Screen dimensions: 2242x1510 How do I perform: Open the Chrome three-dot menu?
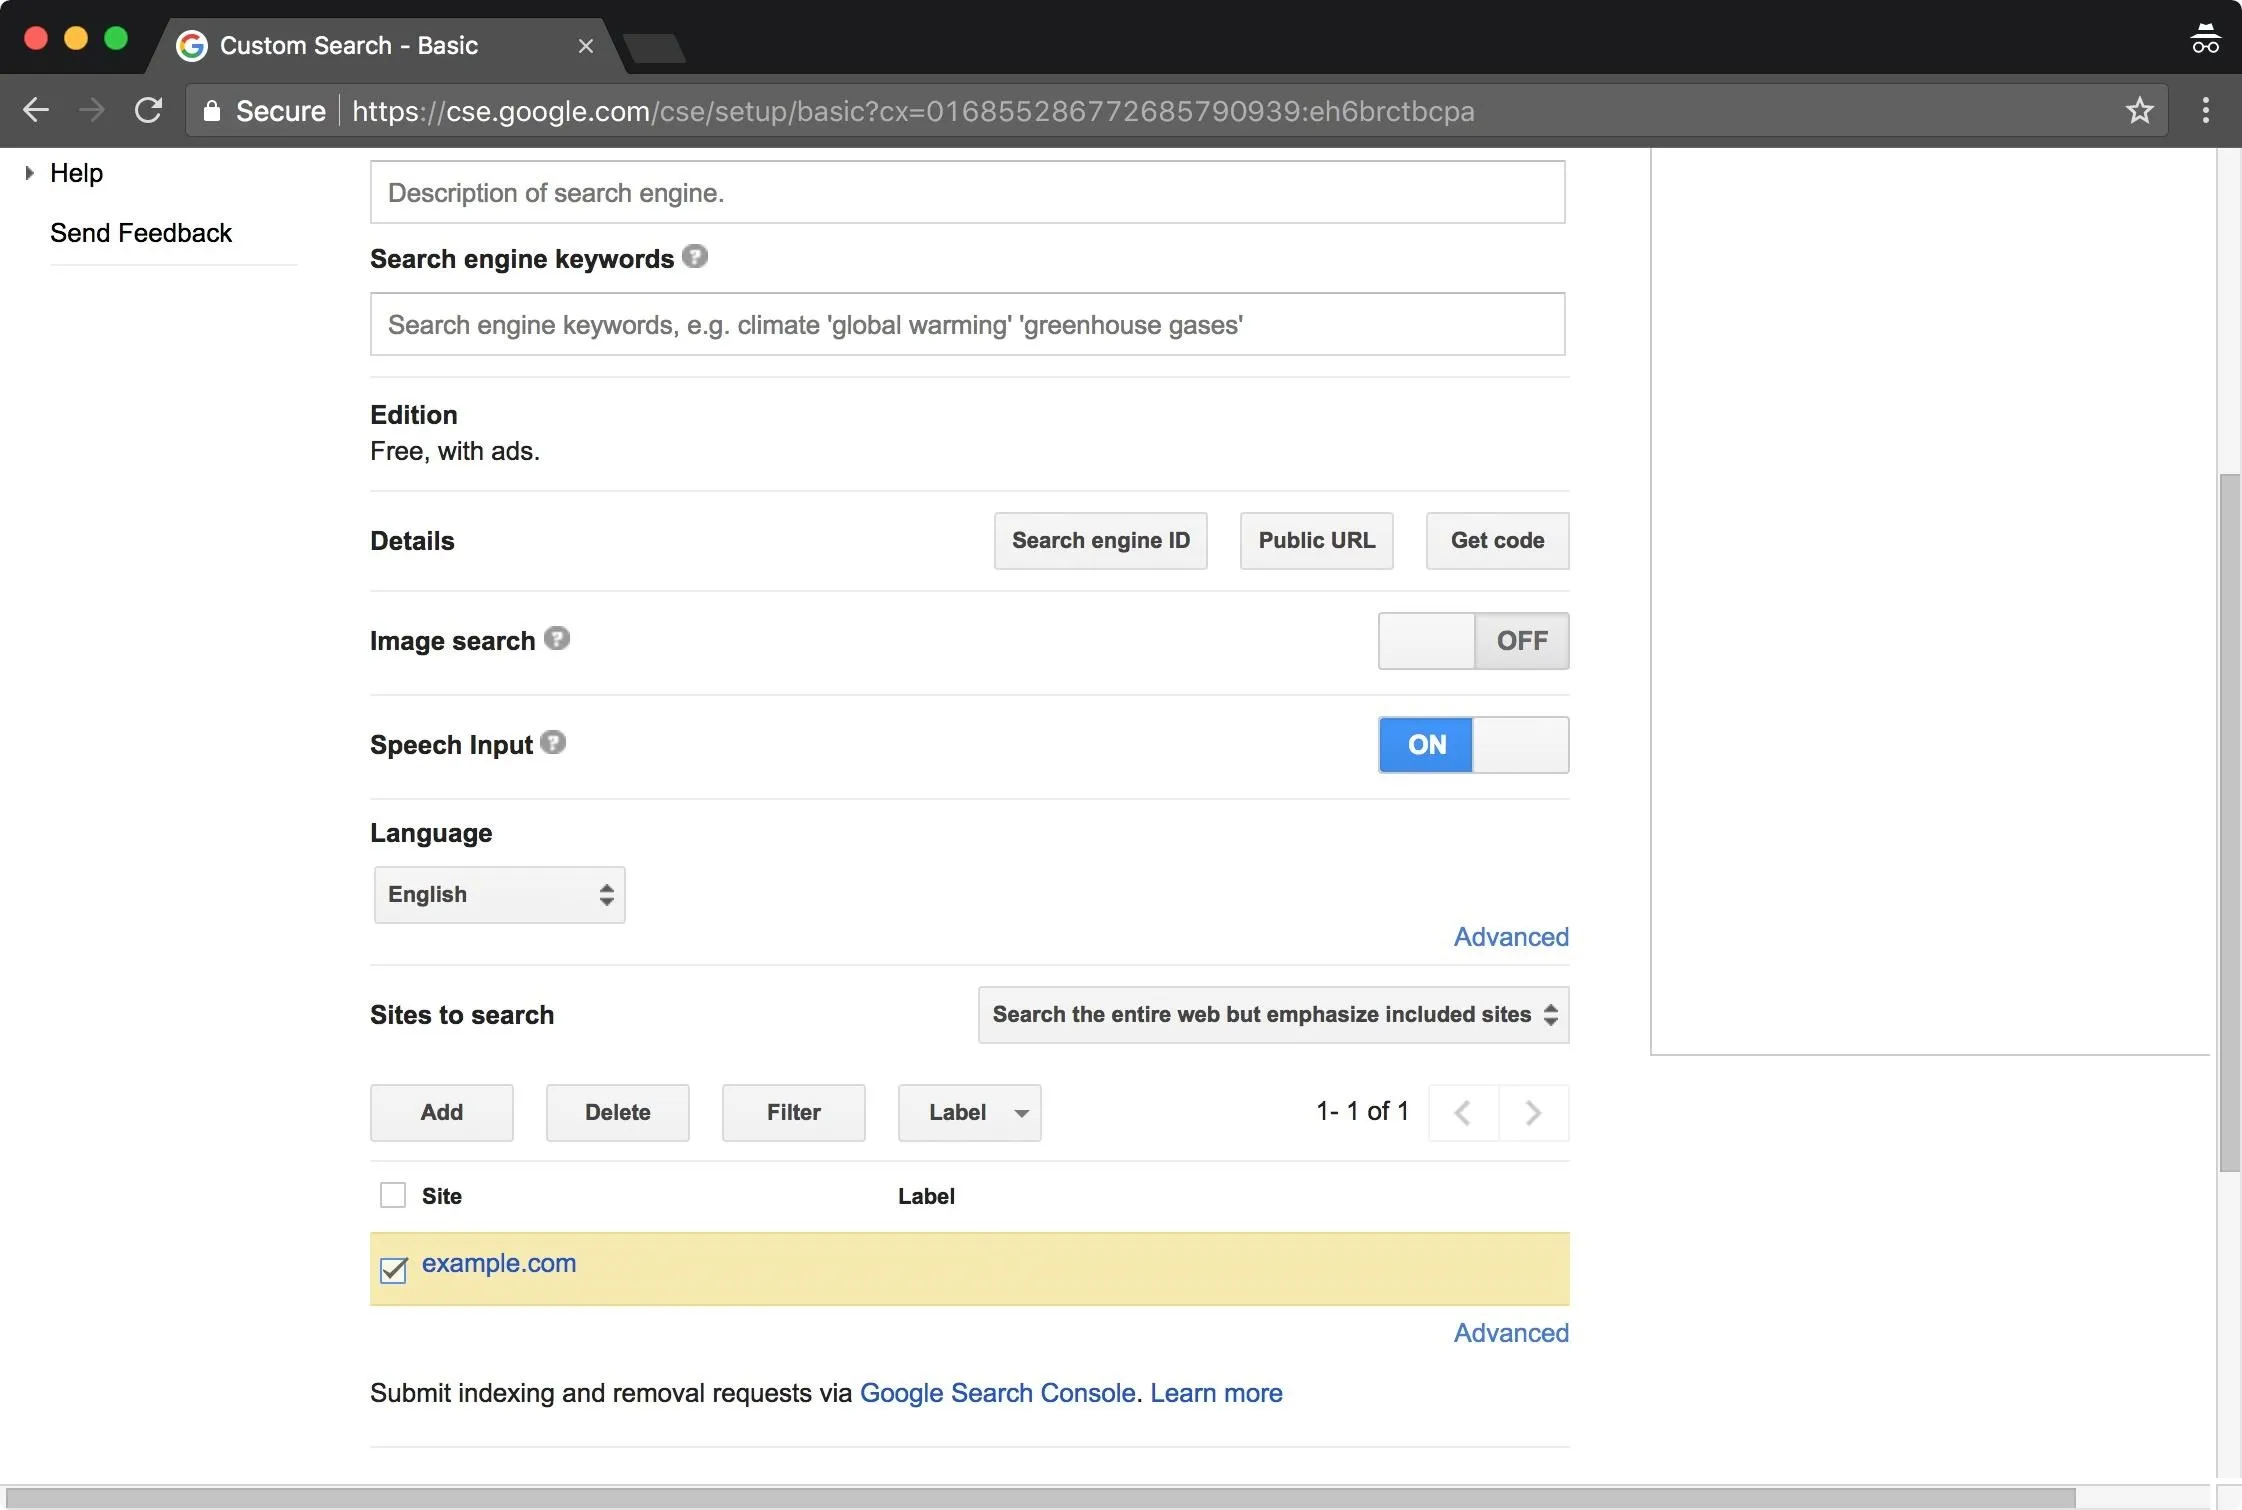pos(2205,110)
